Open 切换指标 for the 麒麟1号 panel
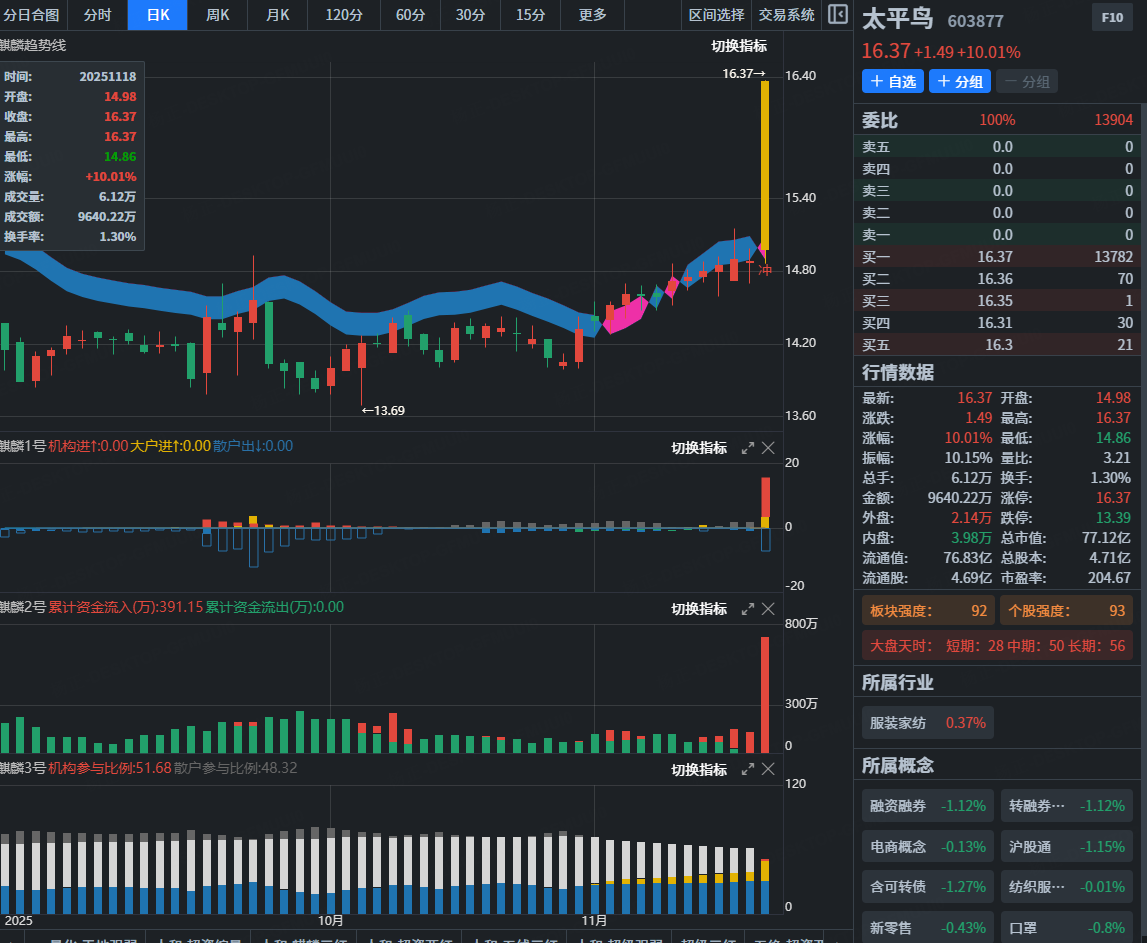This screenshot has width=1147, height=943. point(699,448)
